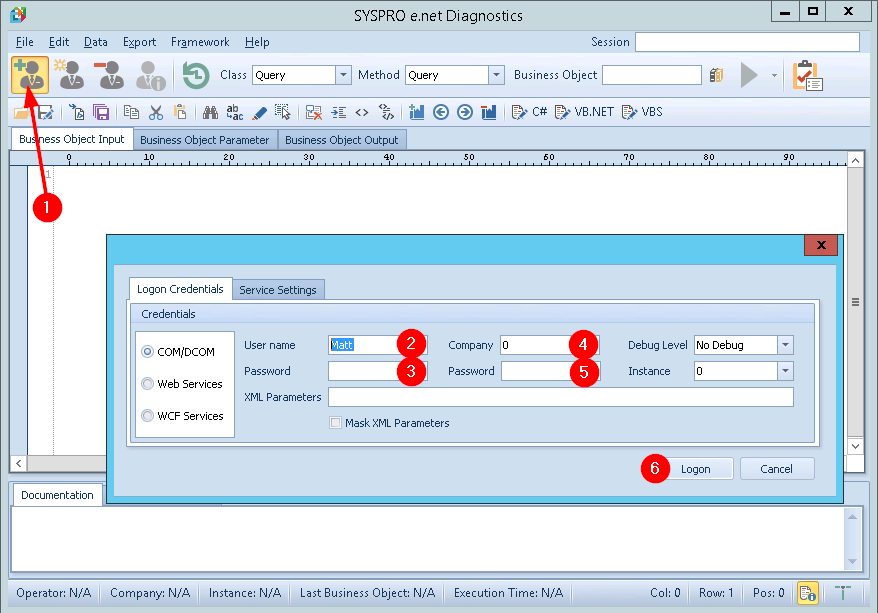Image resolution: width=878 pixels, height=613 pixels.
Task: Generate VB.NET code from toolbar
Action: [x=584, y=112]
